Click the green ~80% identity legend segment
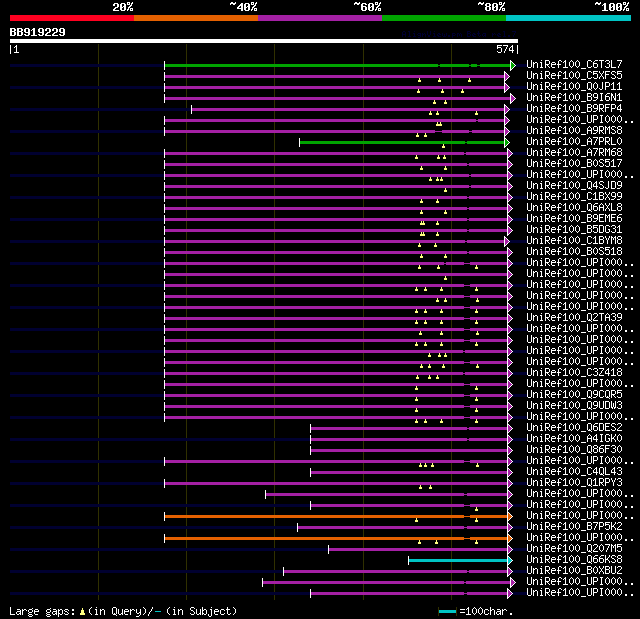 [x=444, y=18]
